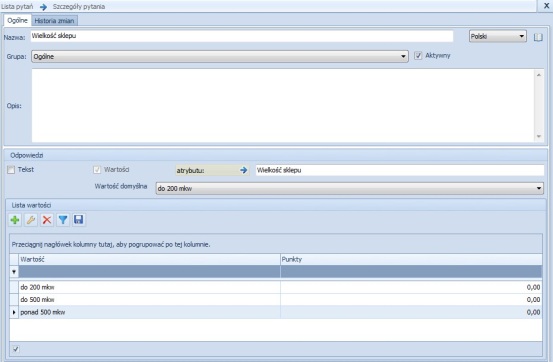Click Punkty value for 'ponad 500 mkw'
This screenshot has height=362, width=553.
(411, 312)
